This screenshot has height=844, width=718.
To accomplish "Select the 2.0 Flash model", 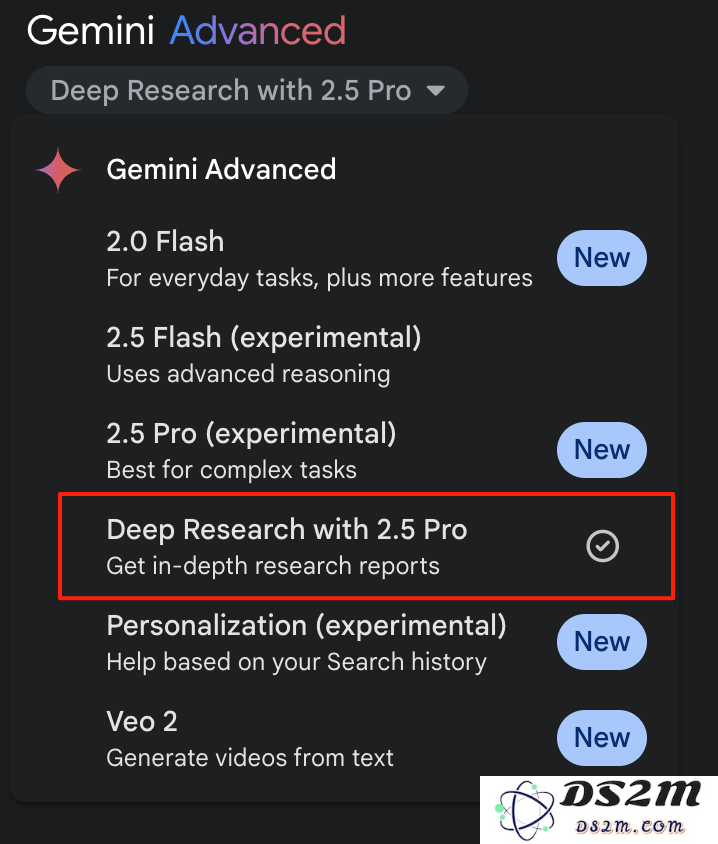I will pyautogui.click(x=366, y=259).
